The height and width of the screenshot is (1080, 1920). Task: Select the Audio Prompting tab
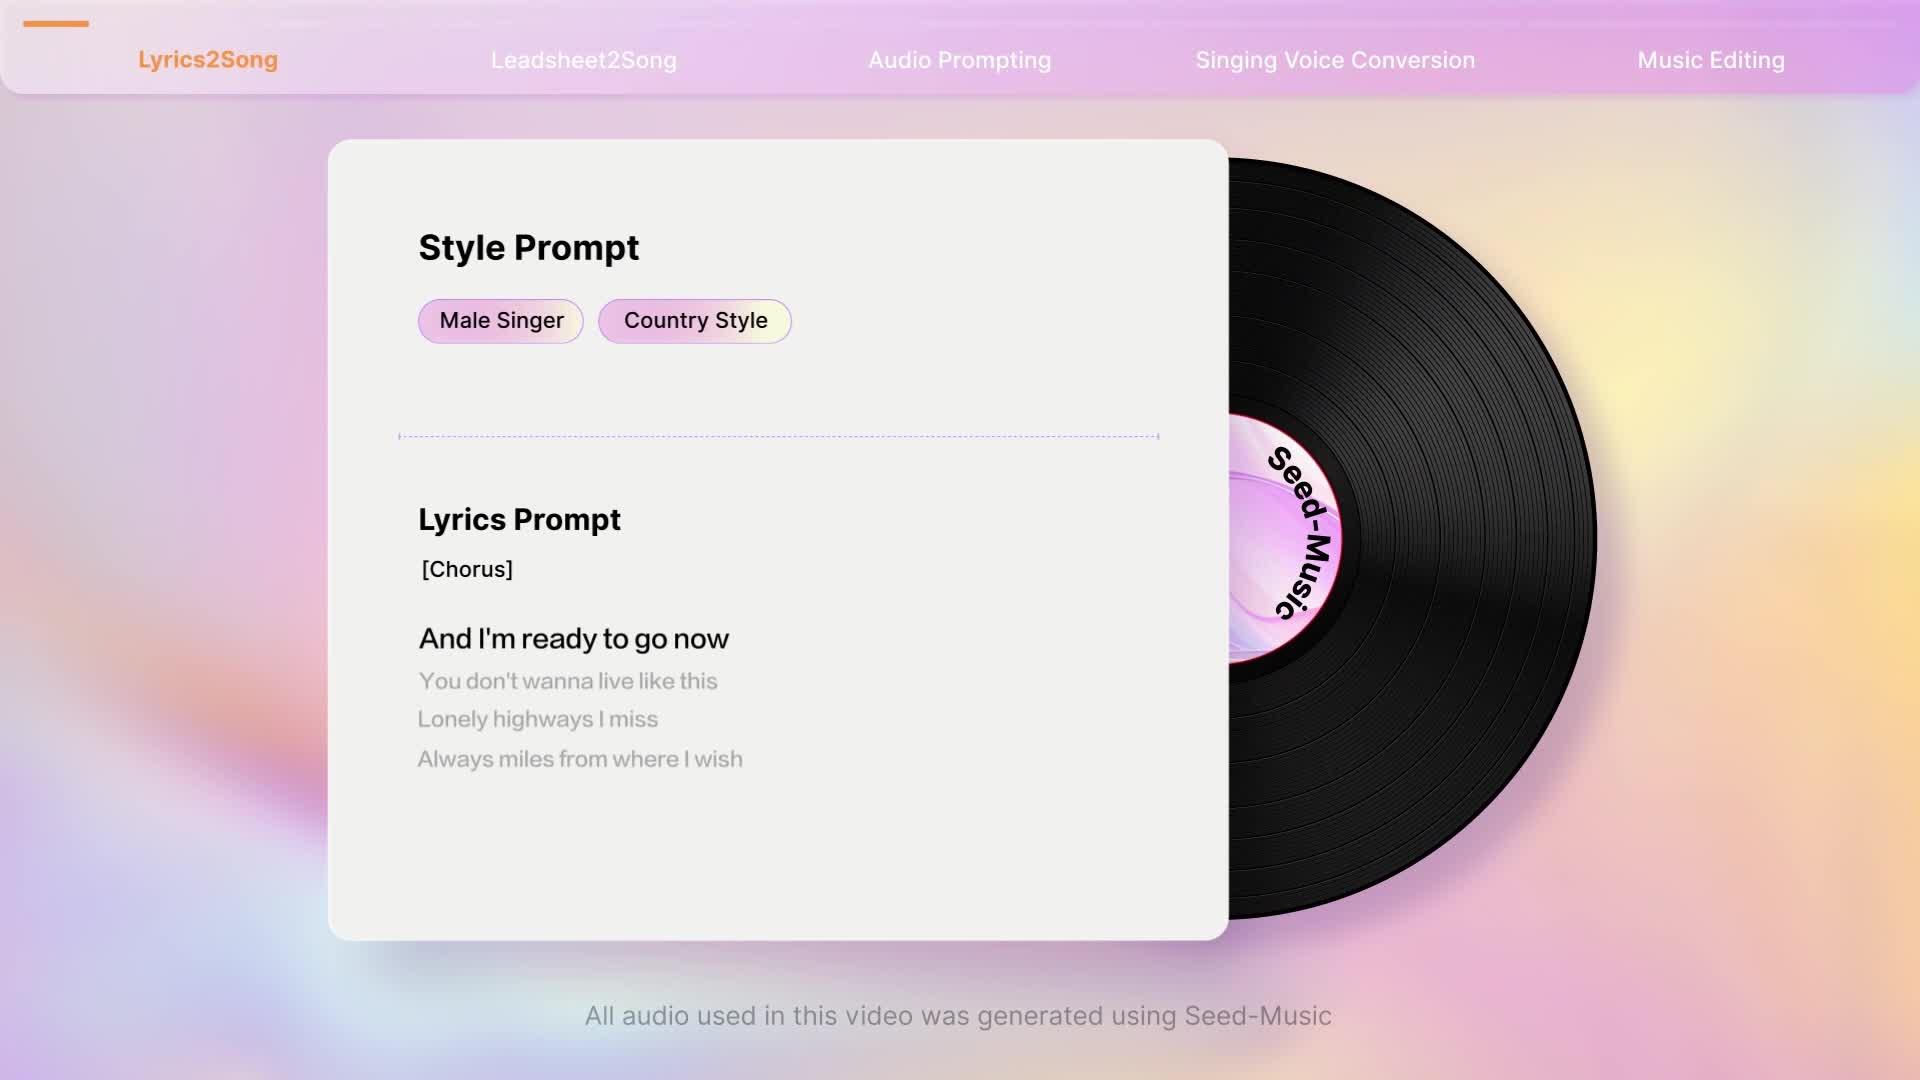tap(959, 60)
